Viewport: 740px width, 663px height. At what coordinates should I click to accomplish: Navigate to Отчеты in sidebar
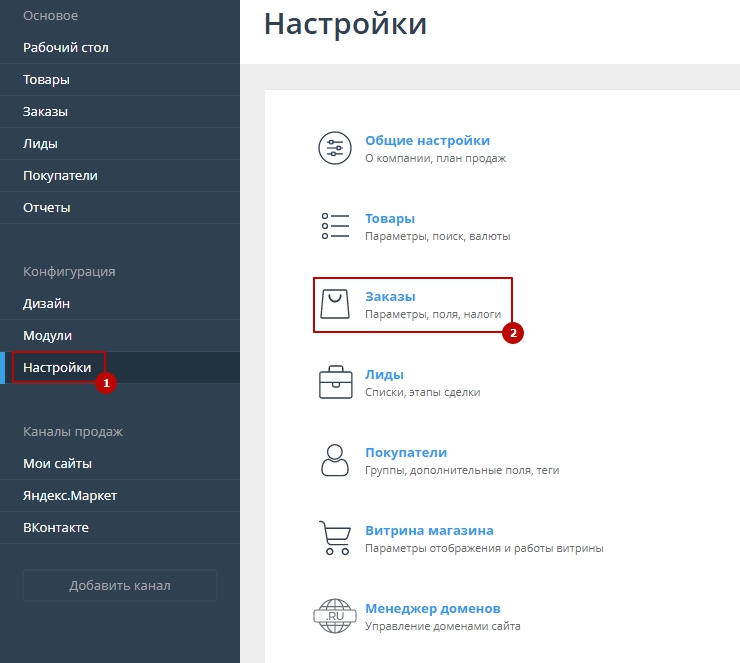(46, 208)
